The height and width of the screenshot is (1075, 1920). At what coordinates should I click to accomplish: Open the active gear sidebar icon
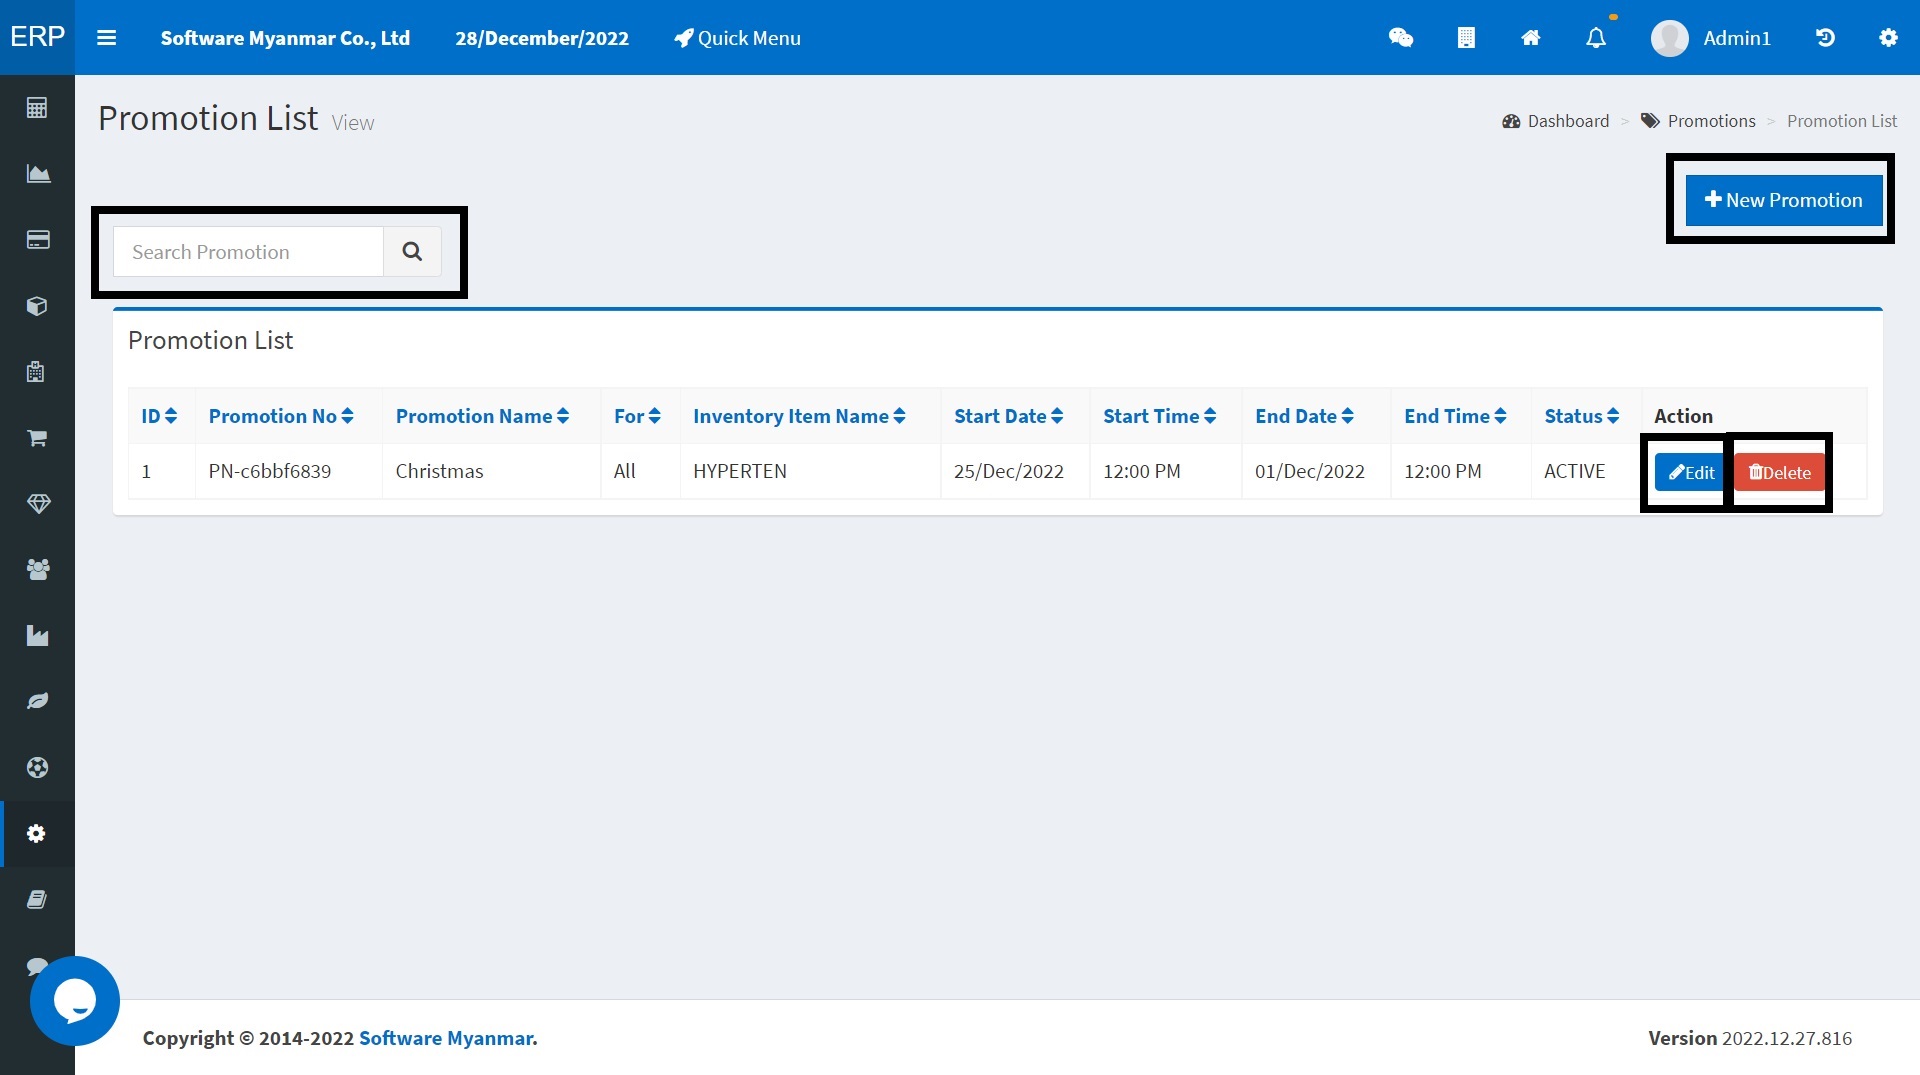pyautogui.click(x=37, y=833)
